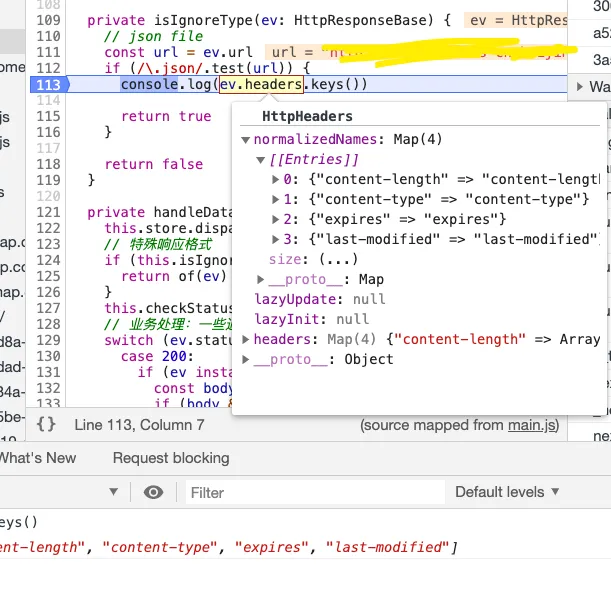Click line number 121 in the gutter
The image size is (611, 598).
[48, 212]
